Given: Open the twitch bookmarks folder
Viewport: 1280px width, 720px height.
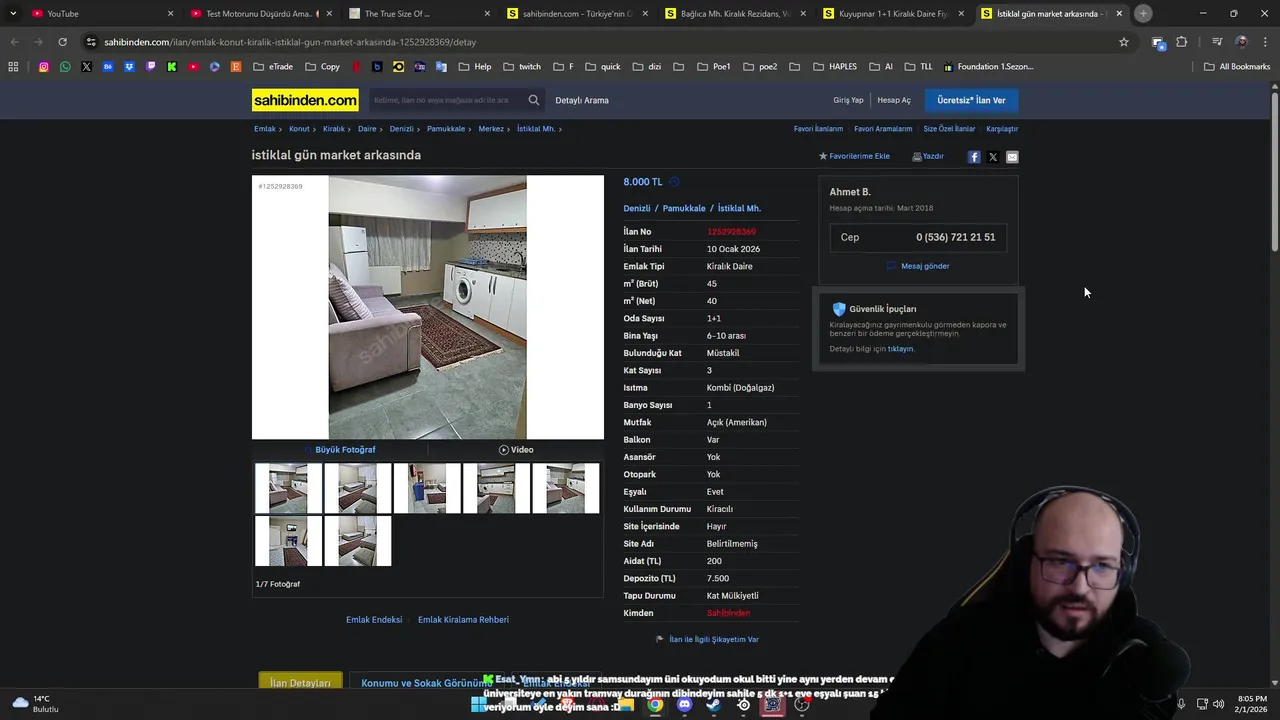Looking at the screenshot, I should click(522, 67).
